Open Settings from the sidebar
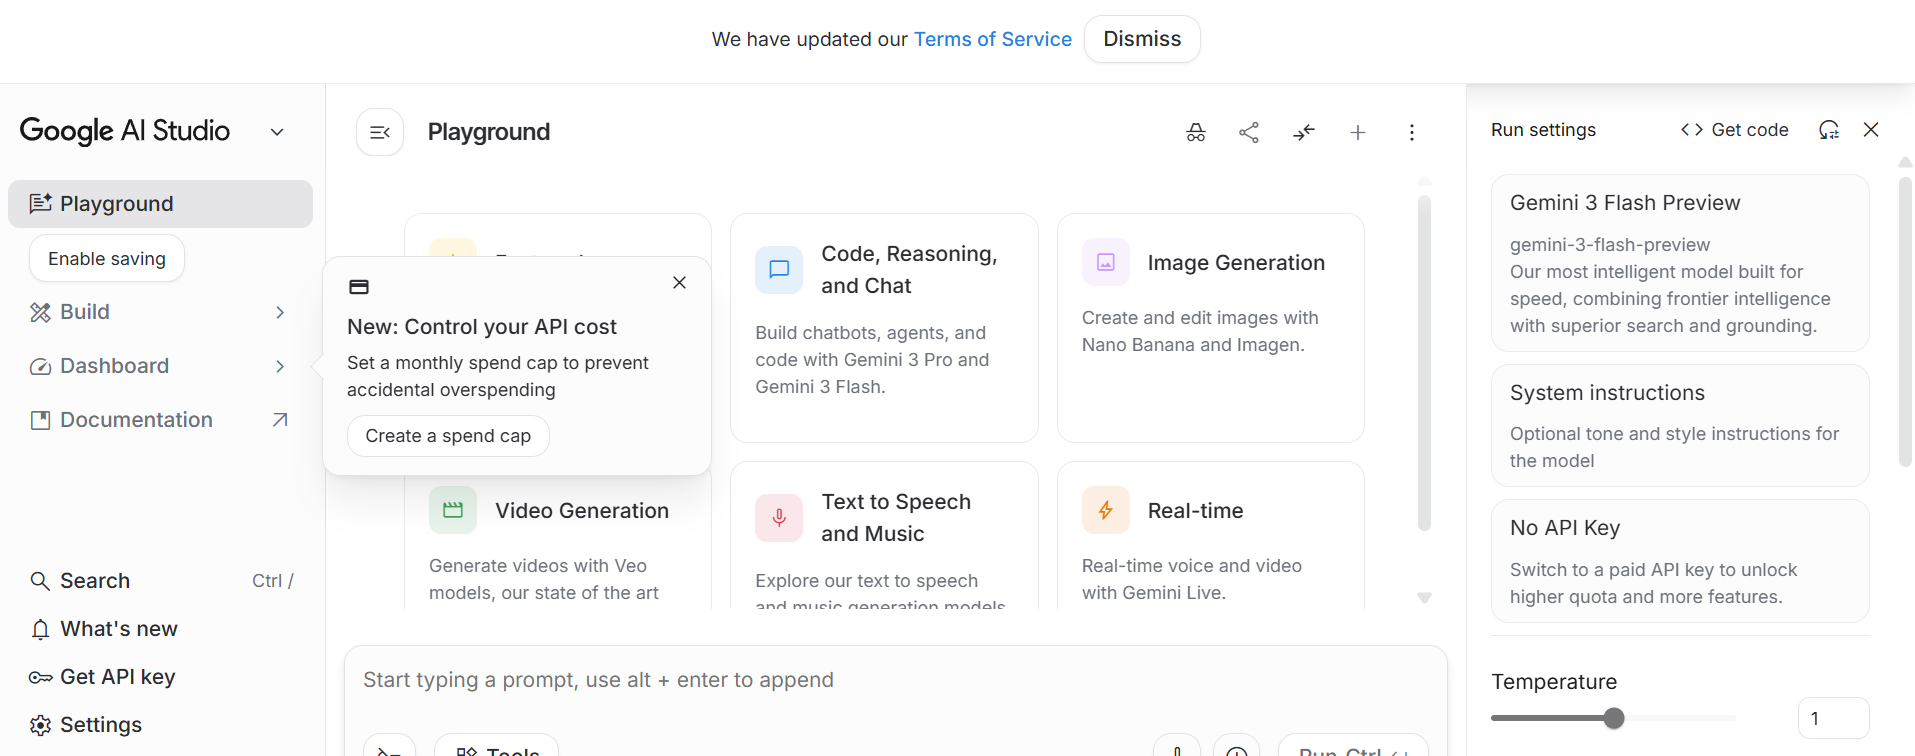 coord(160,725)
